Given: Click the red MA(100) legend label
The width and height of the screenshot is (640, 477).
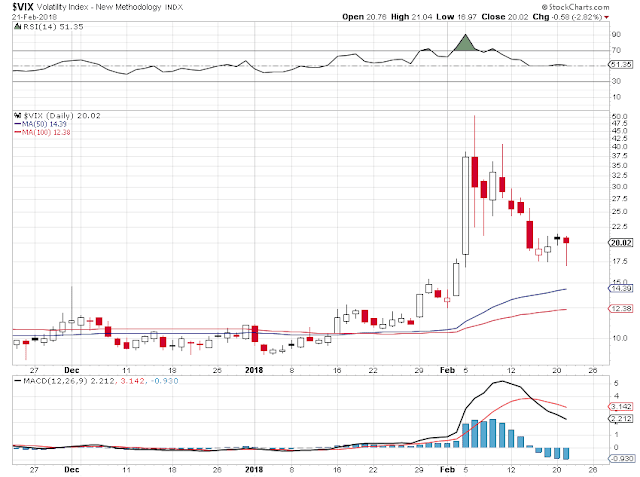Looking at the screenshot, I should [46, 132].
